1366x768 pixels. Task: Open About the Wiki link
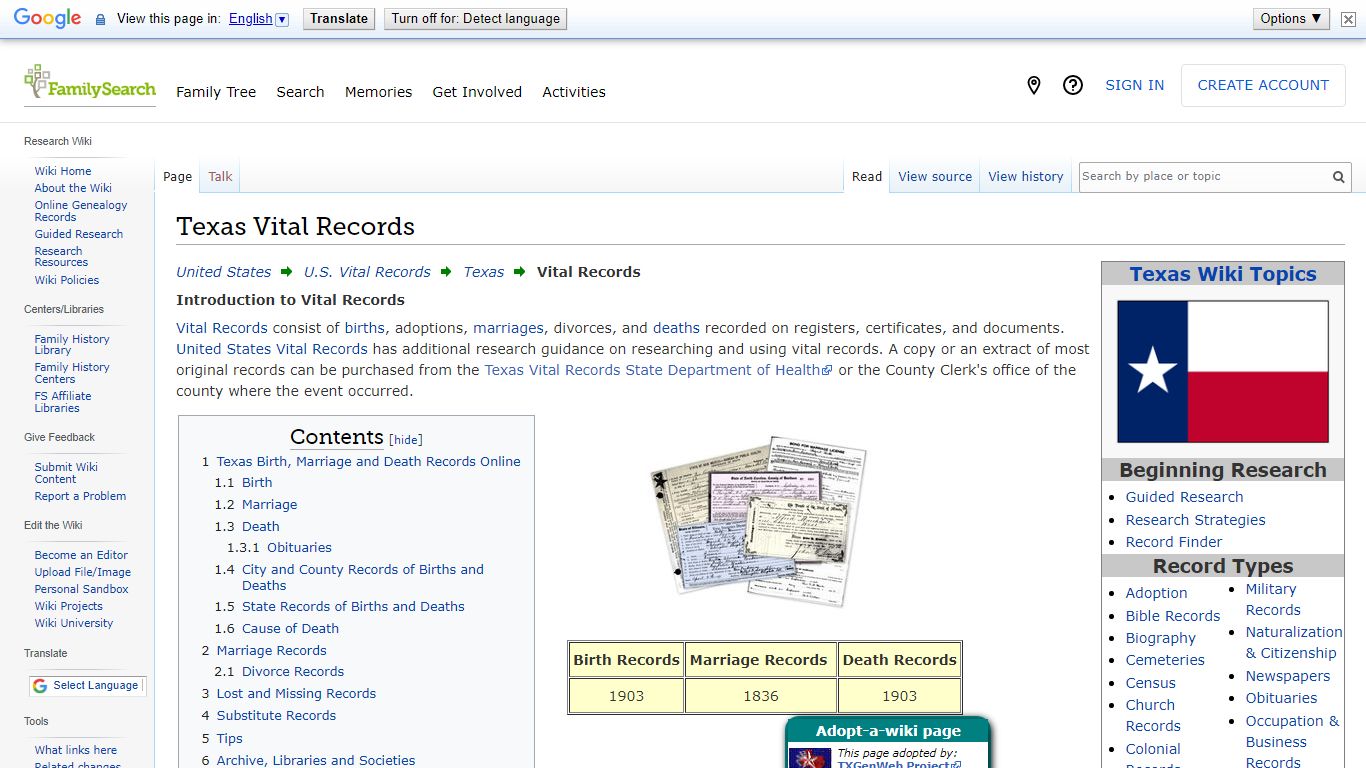73,188
